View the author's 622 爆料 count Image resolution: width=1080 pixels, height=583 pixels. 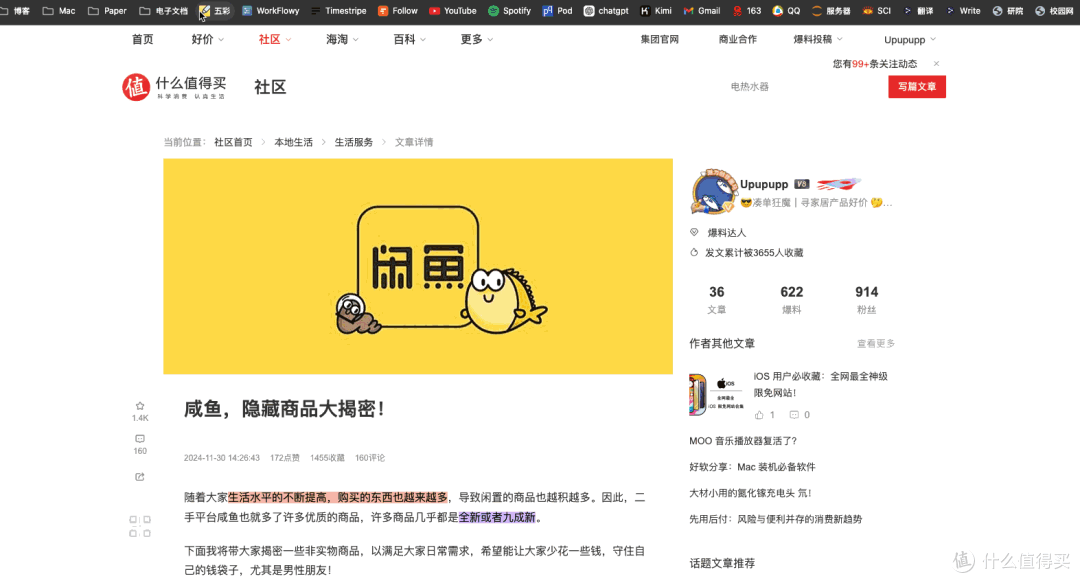pyautogui.click(x=791, y=300)
